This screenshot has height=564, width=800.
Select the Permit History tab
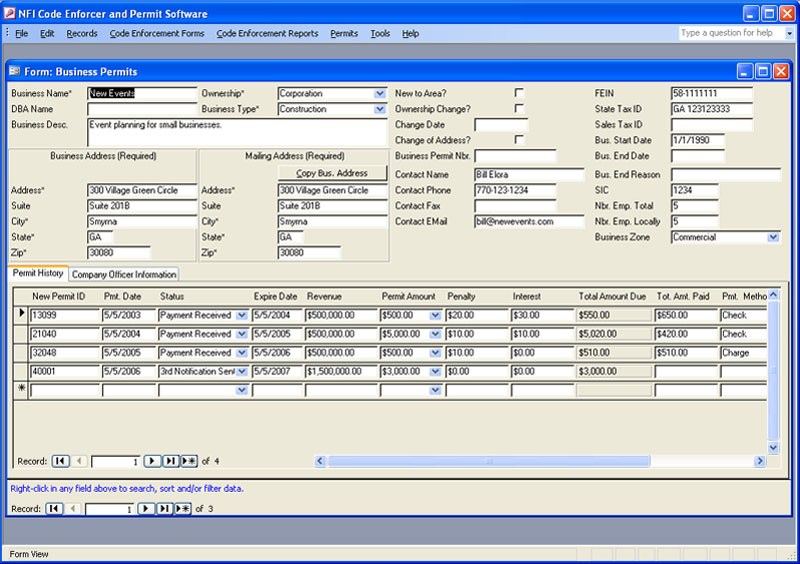coord(38,273)
